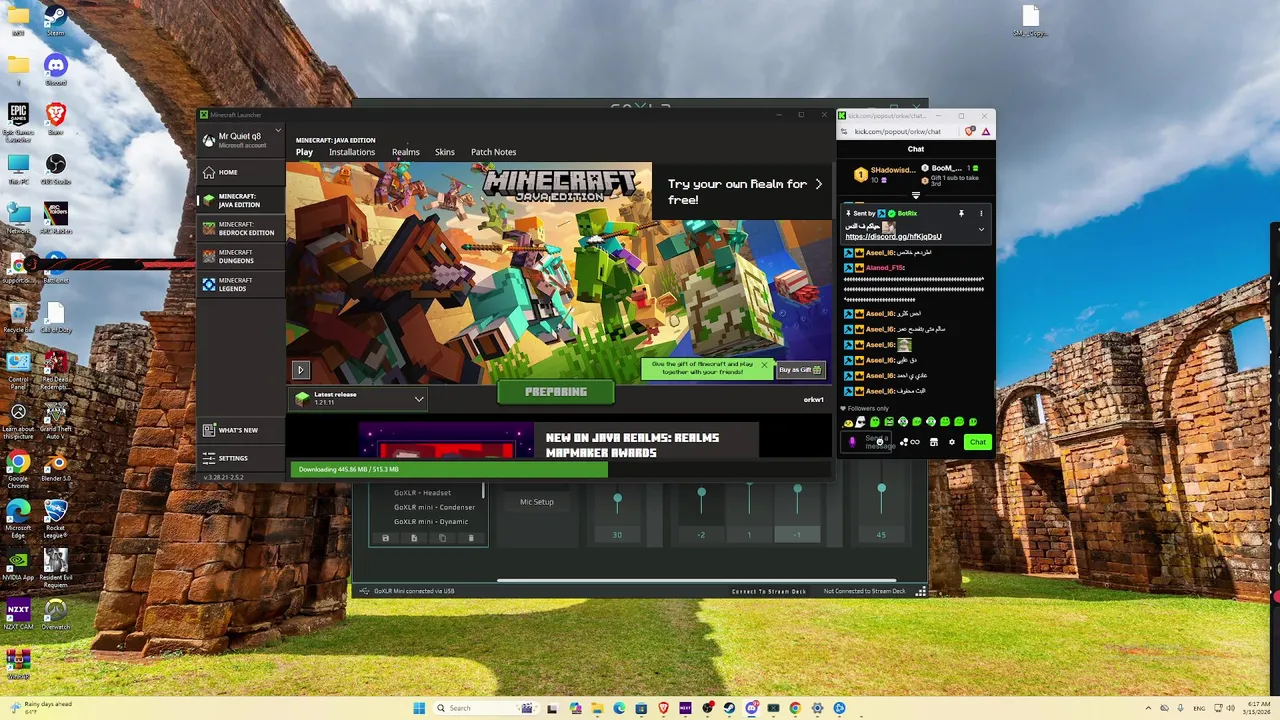The height and width of the screenshot is (720, 1280).
Task: Open the Home section in Minecraft Launcher
Action: (240, 172)
